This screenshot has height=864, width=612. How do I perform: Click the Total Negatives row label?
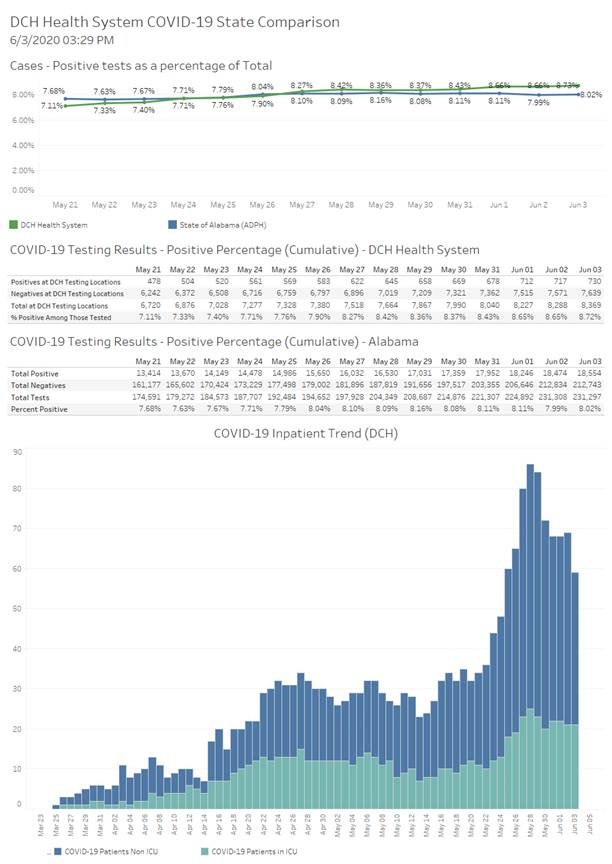click(38, 385)
